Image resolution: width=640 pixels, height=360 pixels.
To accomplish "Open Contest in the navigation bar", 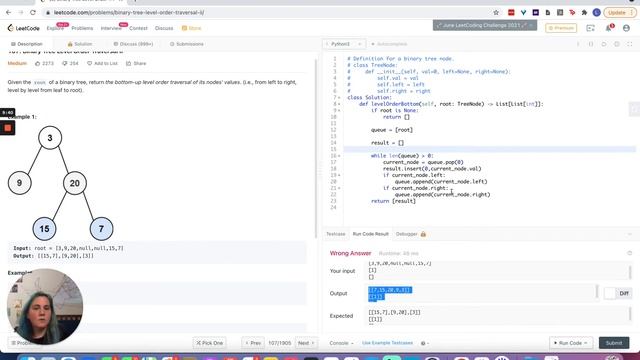I will coord(138,28).
